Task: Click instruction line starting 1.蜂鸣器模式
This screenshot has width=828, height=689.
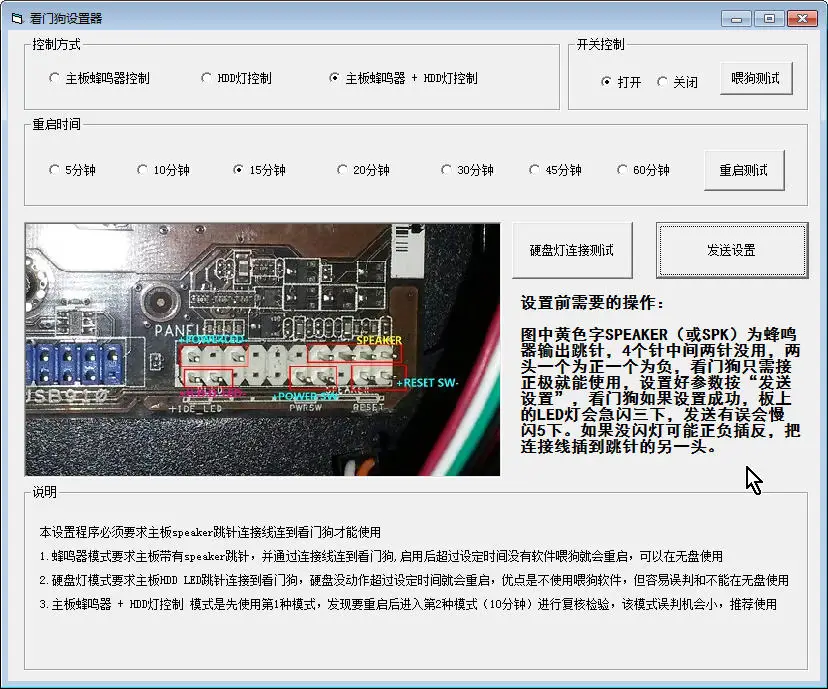Action: [x=381, y=556]
